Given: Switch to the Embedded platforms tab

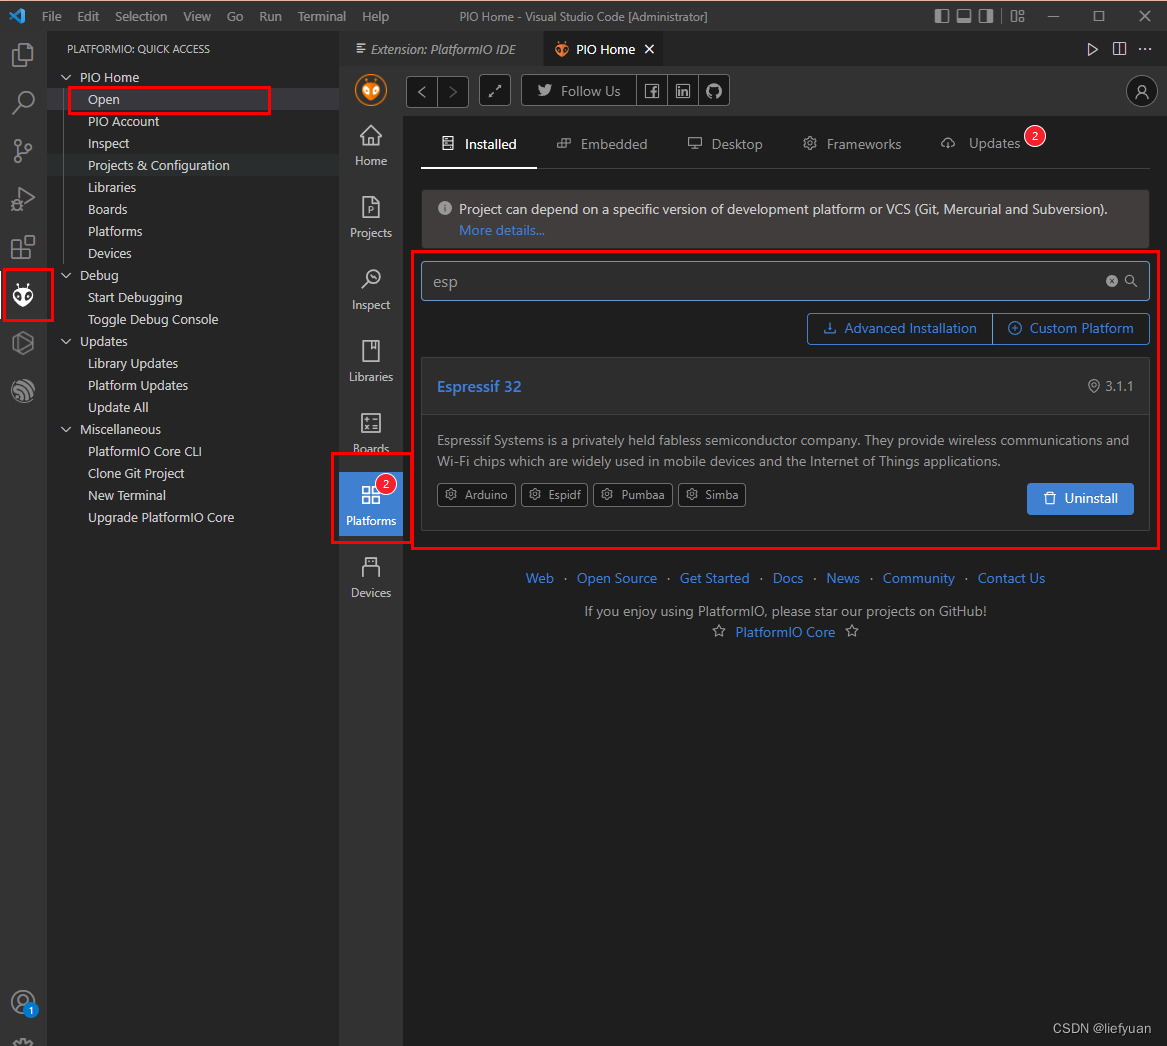Looking at the screenshot, I should pos(602,144).
